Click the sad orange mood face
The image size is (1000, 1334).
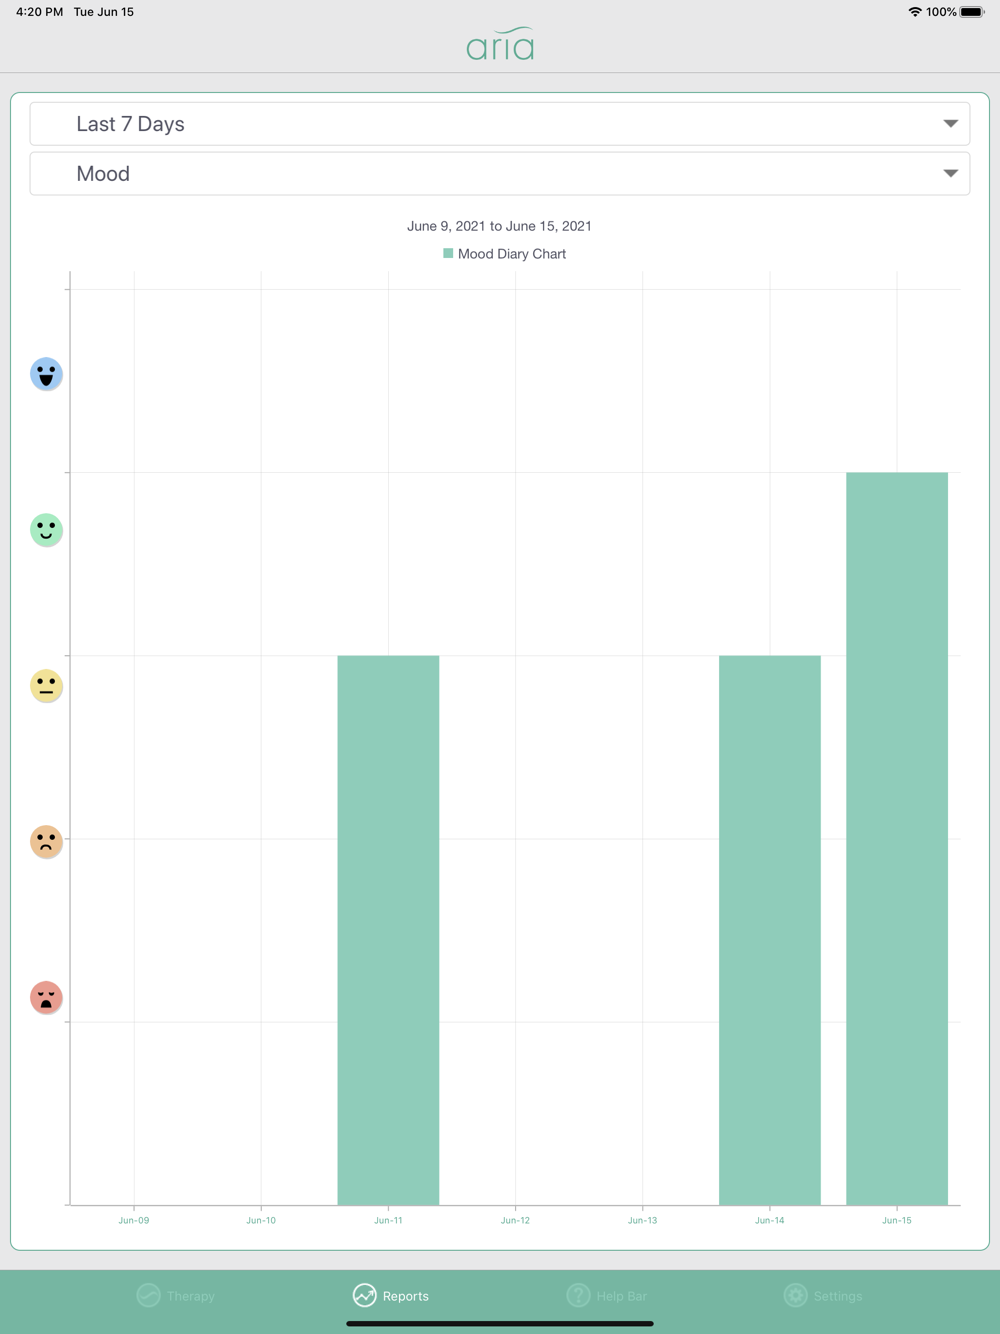tap(46, 842)
